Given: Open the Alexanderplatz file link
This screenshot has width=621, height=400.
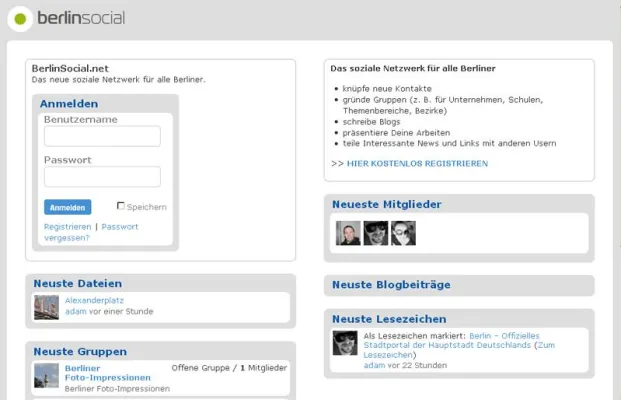Looking at the screenshot, I should [92, 300].
